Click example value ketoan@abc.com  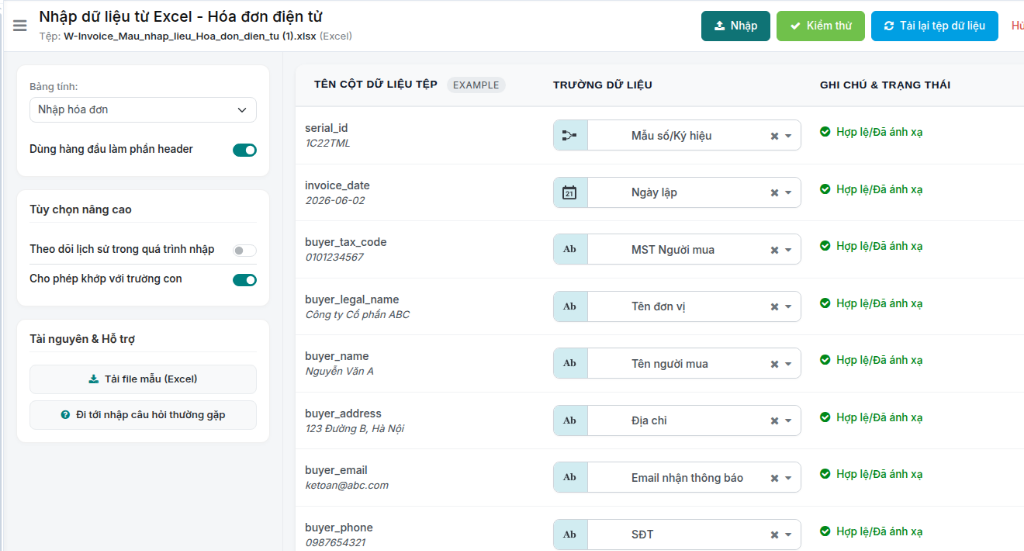tap(347, 485)
